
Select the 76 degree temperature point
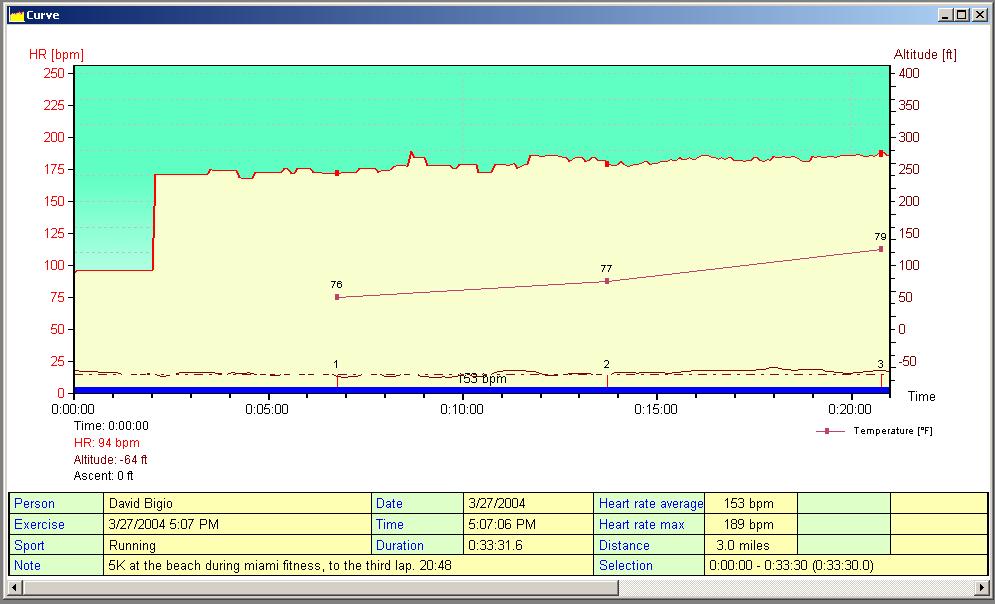[337, 297]
